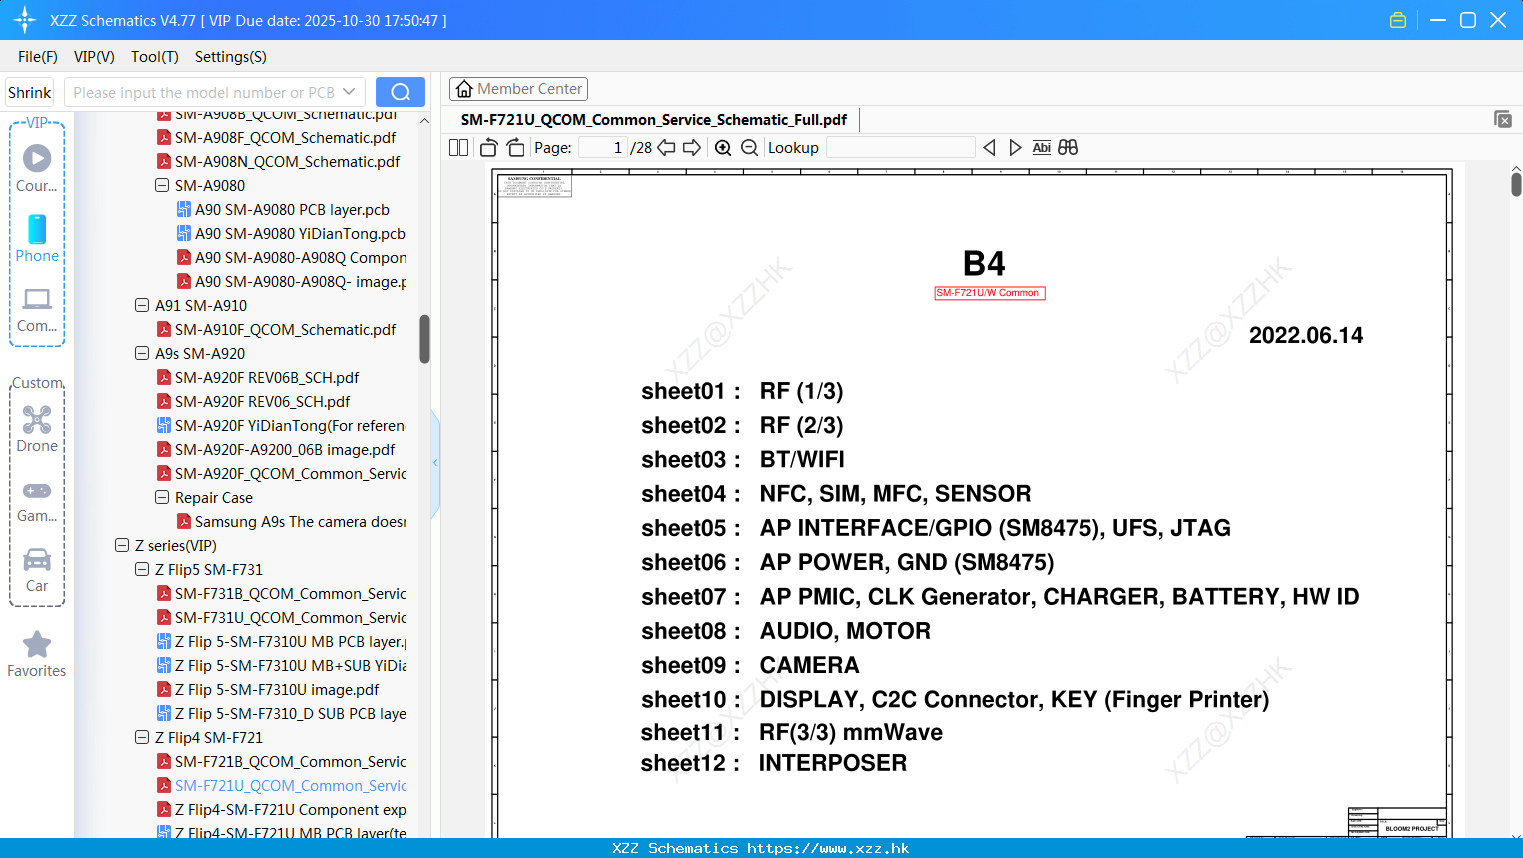Viewport: 1523px width, 858px height.
Task: Open A90 SM-A9080 PCB layer.pcb
Action: [292, 209]
